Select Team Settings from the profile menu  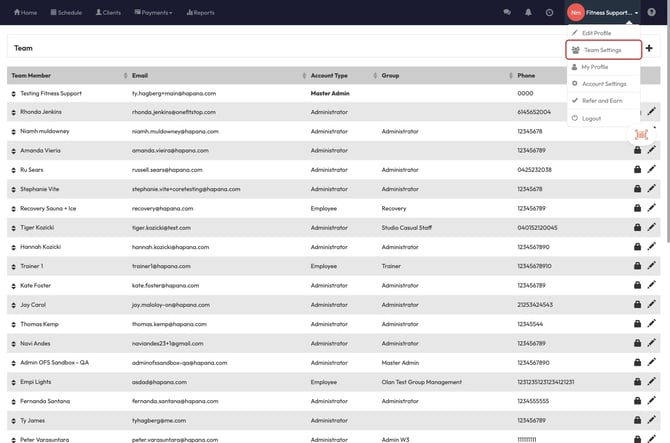pos(602,50)
